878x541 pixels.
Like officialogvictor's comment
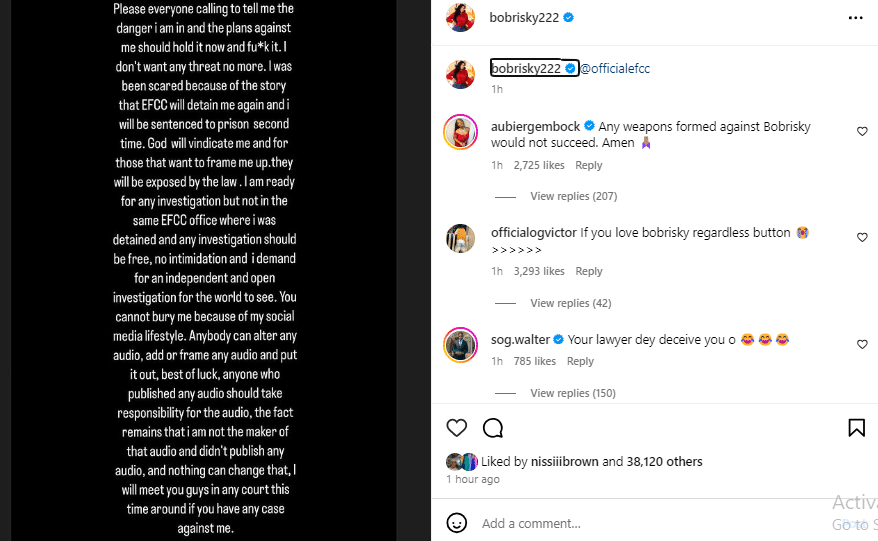[x=862, y=237]
